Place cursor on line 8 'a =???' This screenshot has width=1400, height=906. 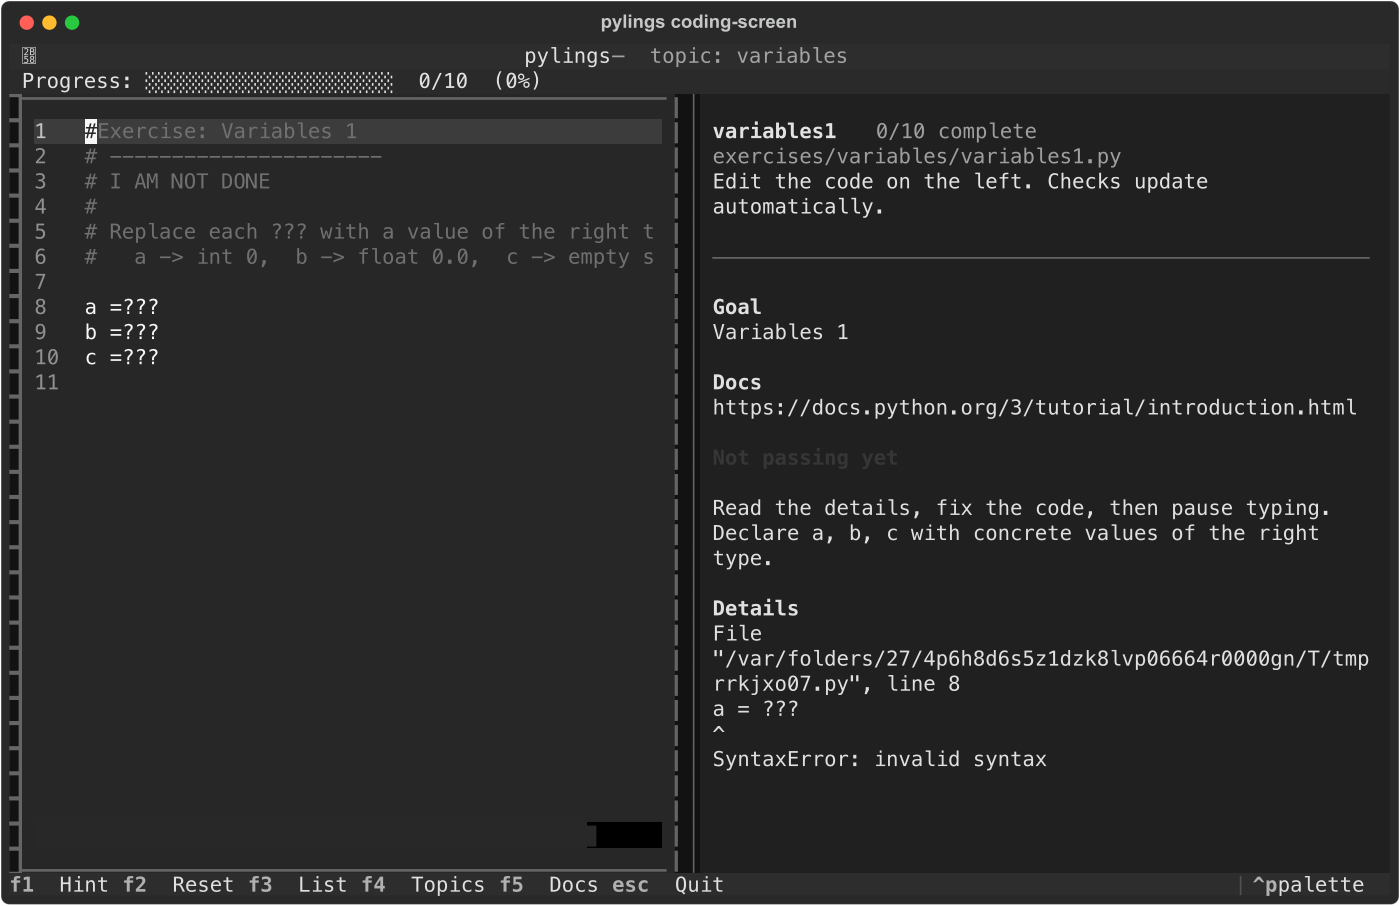click(x=121, y=307)
